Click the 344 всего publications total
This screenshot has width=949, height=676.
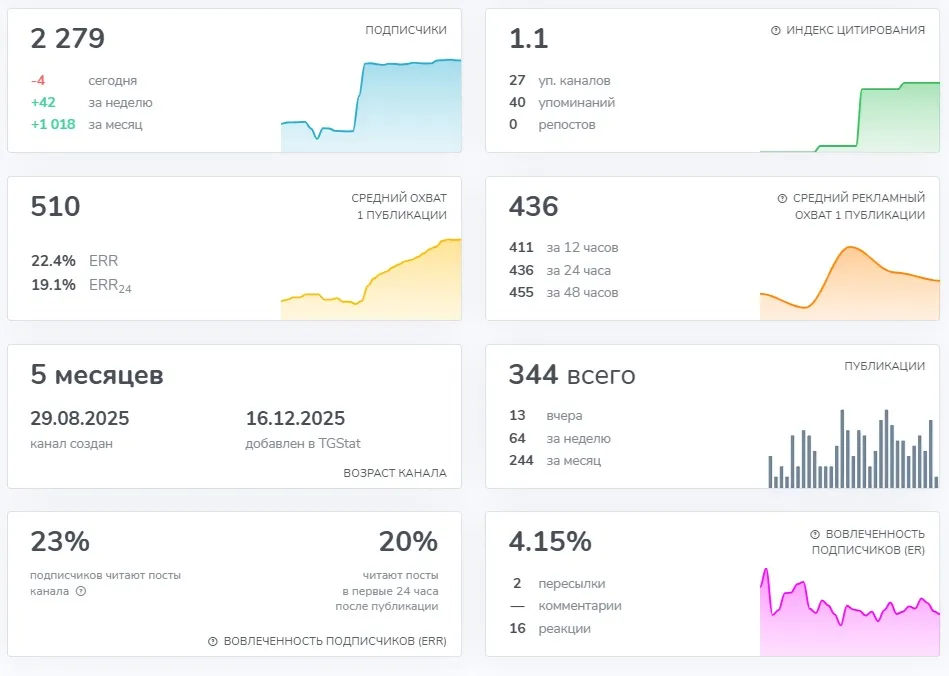pos(572,375)
